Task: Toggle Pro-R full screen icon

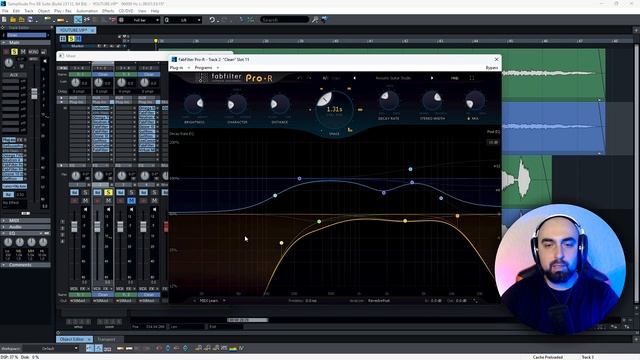Action: pos(472,78)
